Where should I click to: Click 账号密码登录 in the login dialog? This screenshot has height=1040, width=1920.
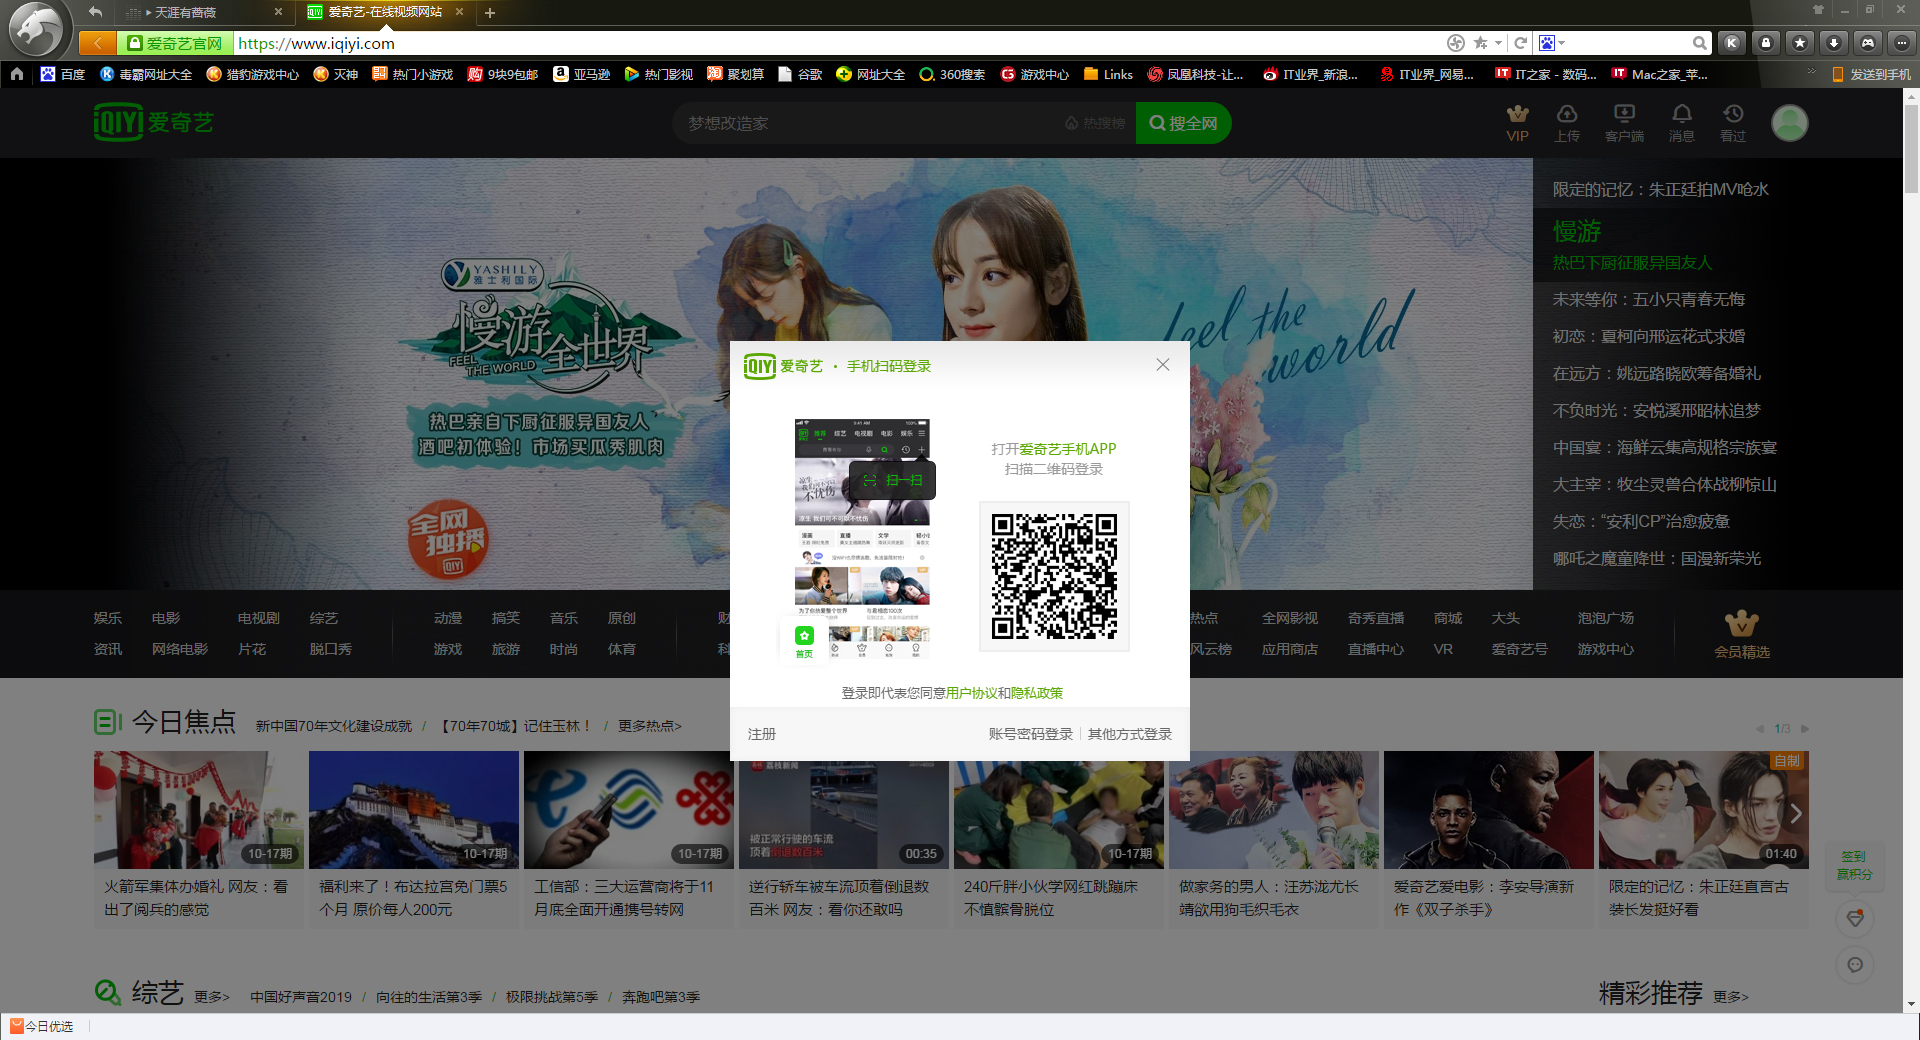[x=1030, y=734]
